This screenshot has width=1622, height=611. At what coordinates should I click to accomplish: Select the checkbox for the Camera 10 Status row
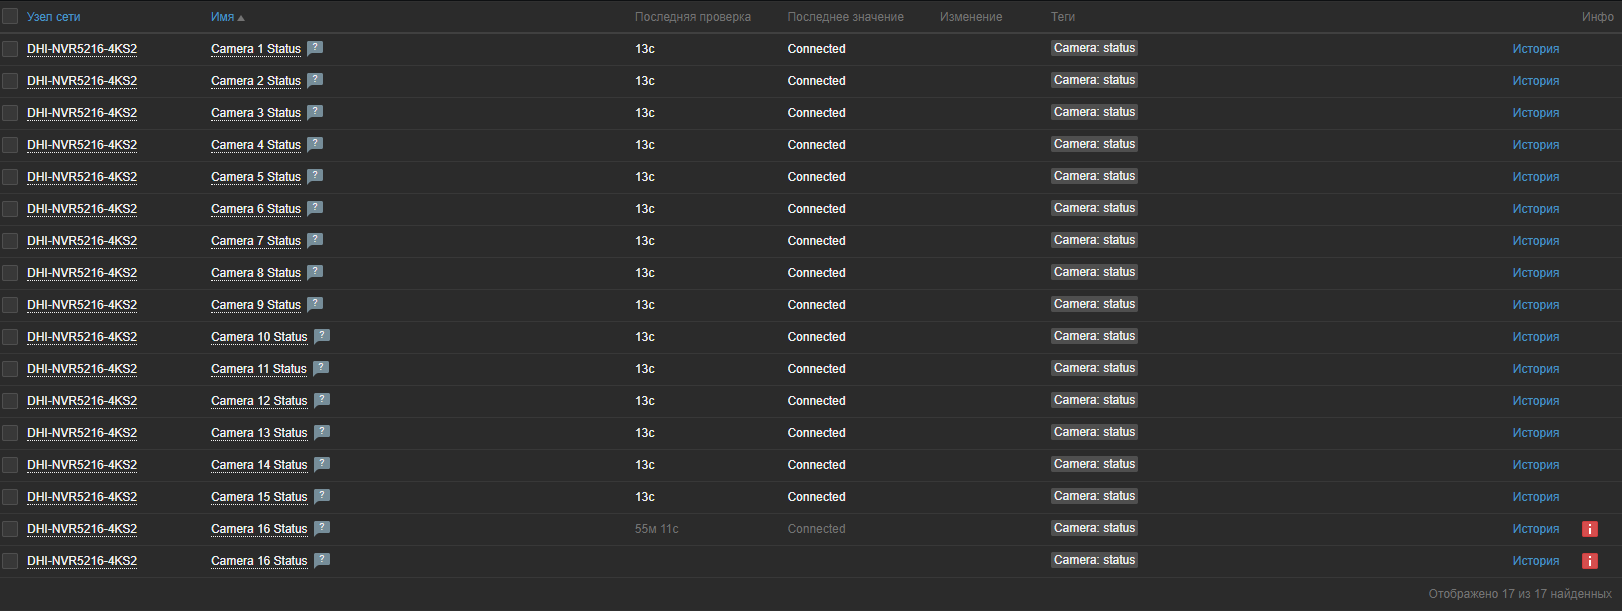point(10,337)
